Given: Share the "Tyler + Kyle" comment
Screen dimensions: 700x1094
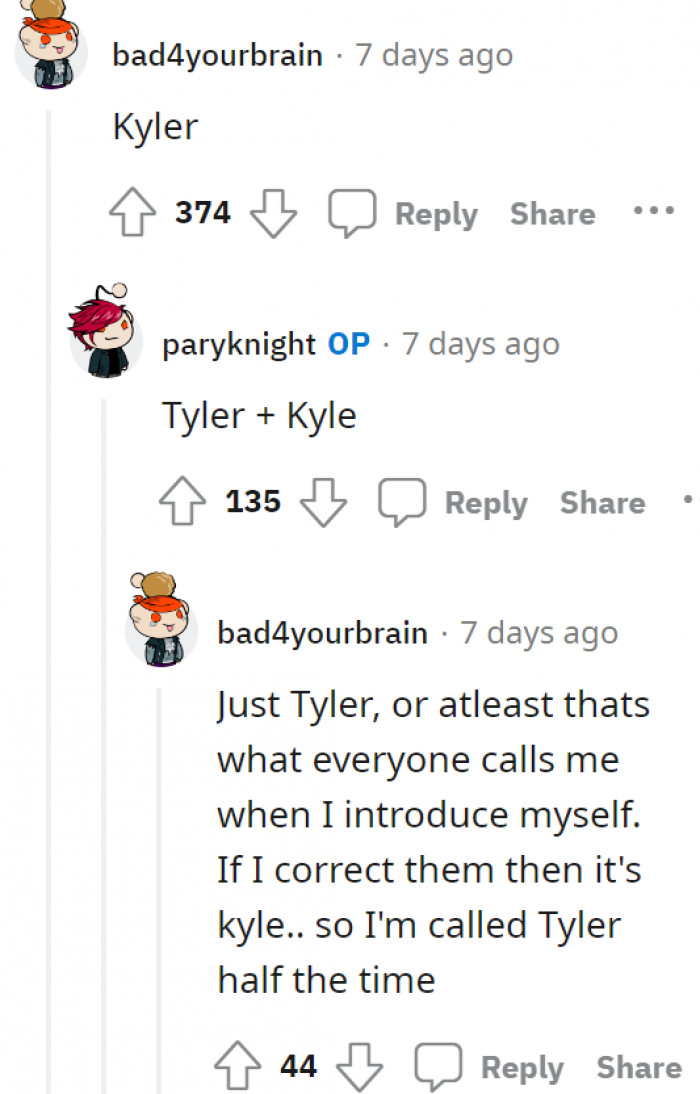Looking at the screenshot, I should [x=603, y=502].
